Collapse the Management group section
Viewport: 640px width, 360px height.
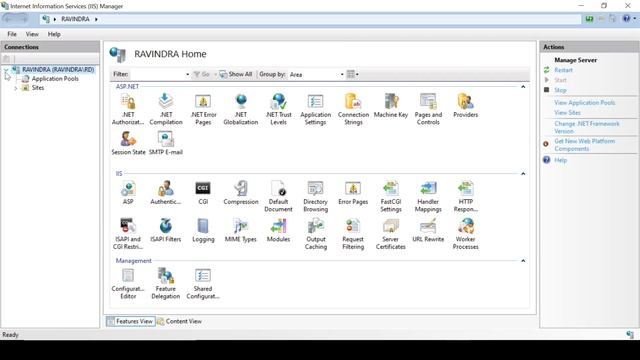(x=523, y=260)
